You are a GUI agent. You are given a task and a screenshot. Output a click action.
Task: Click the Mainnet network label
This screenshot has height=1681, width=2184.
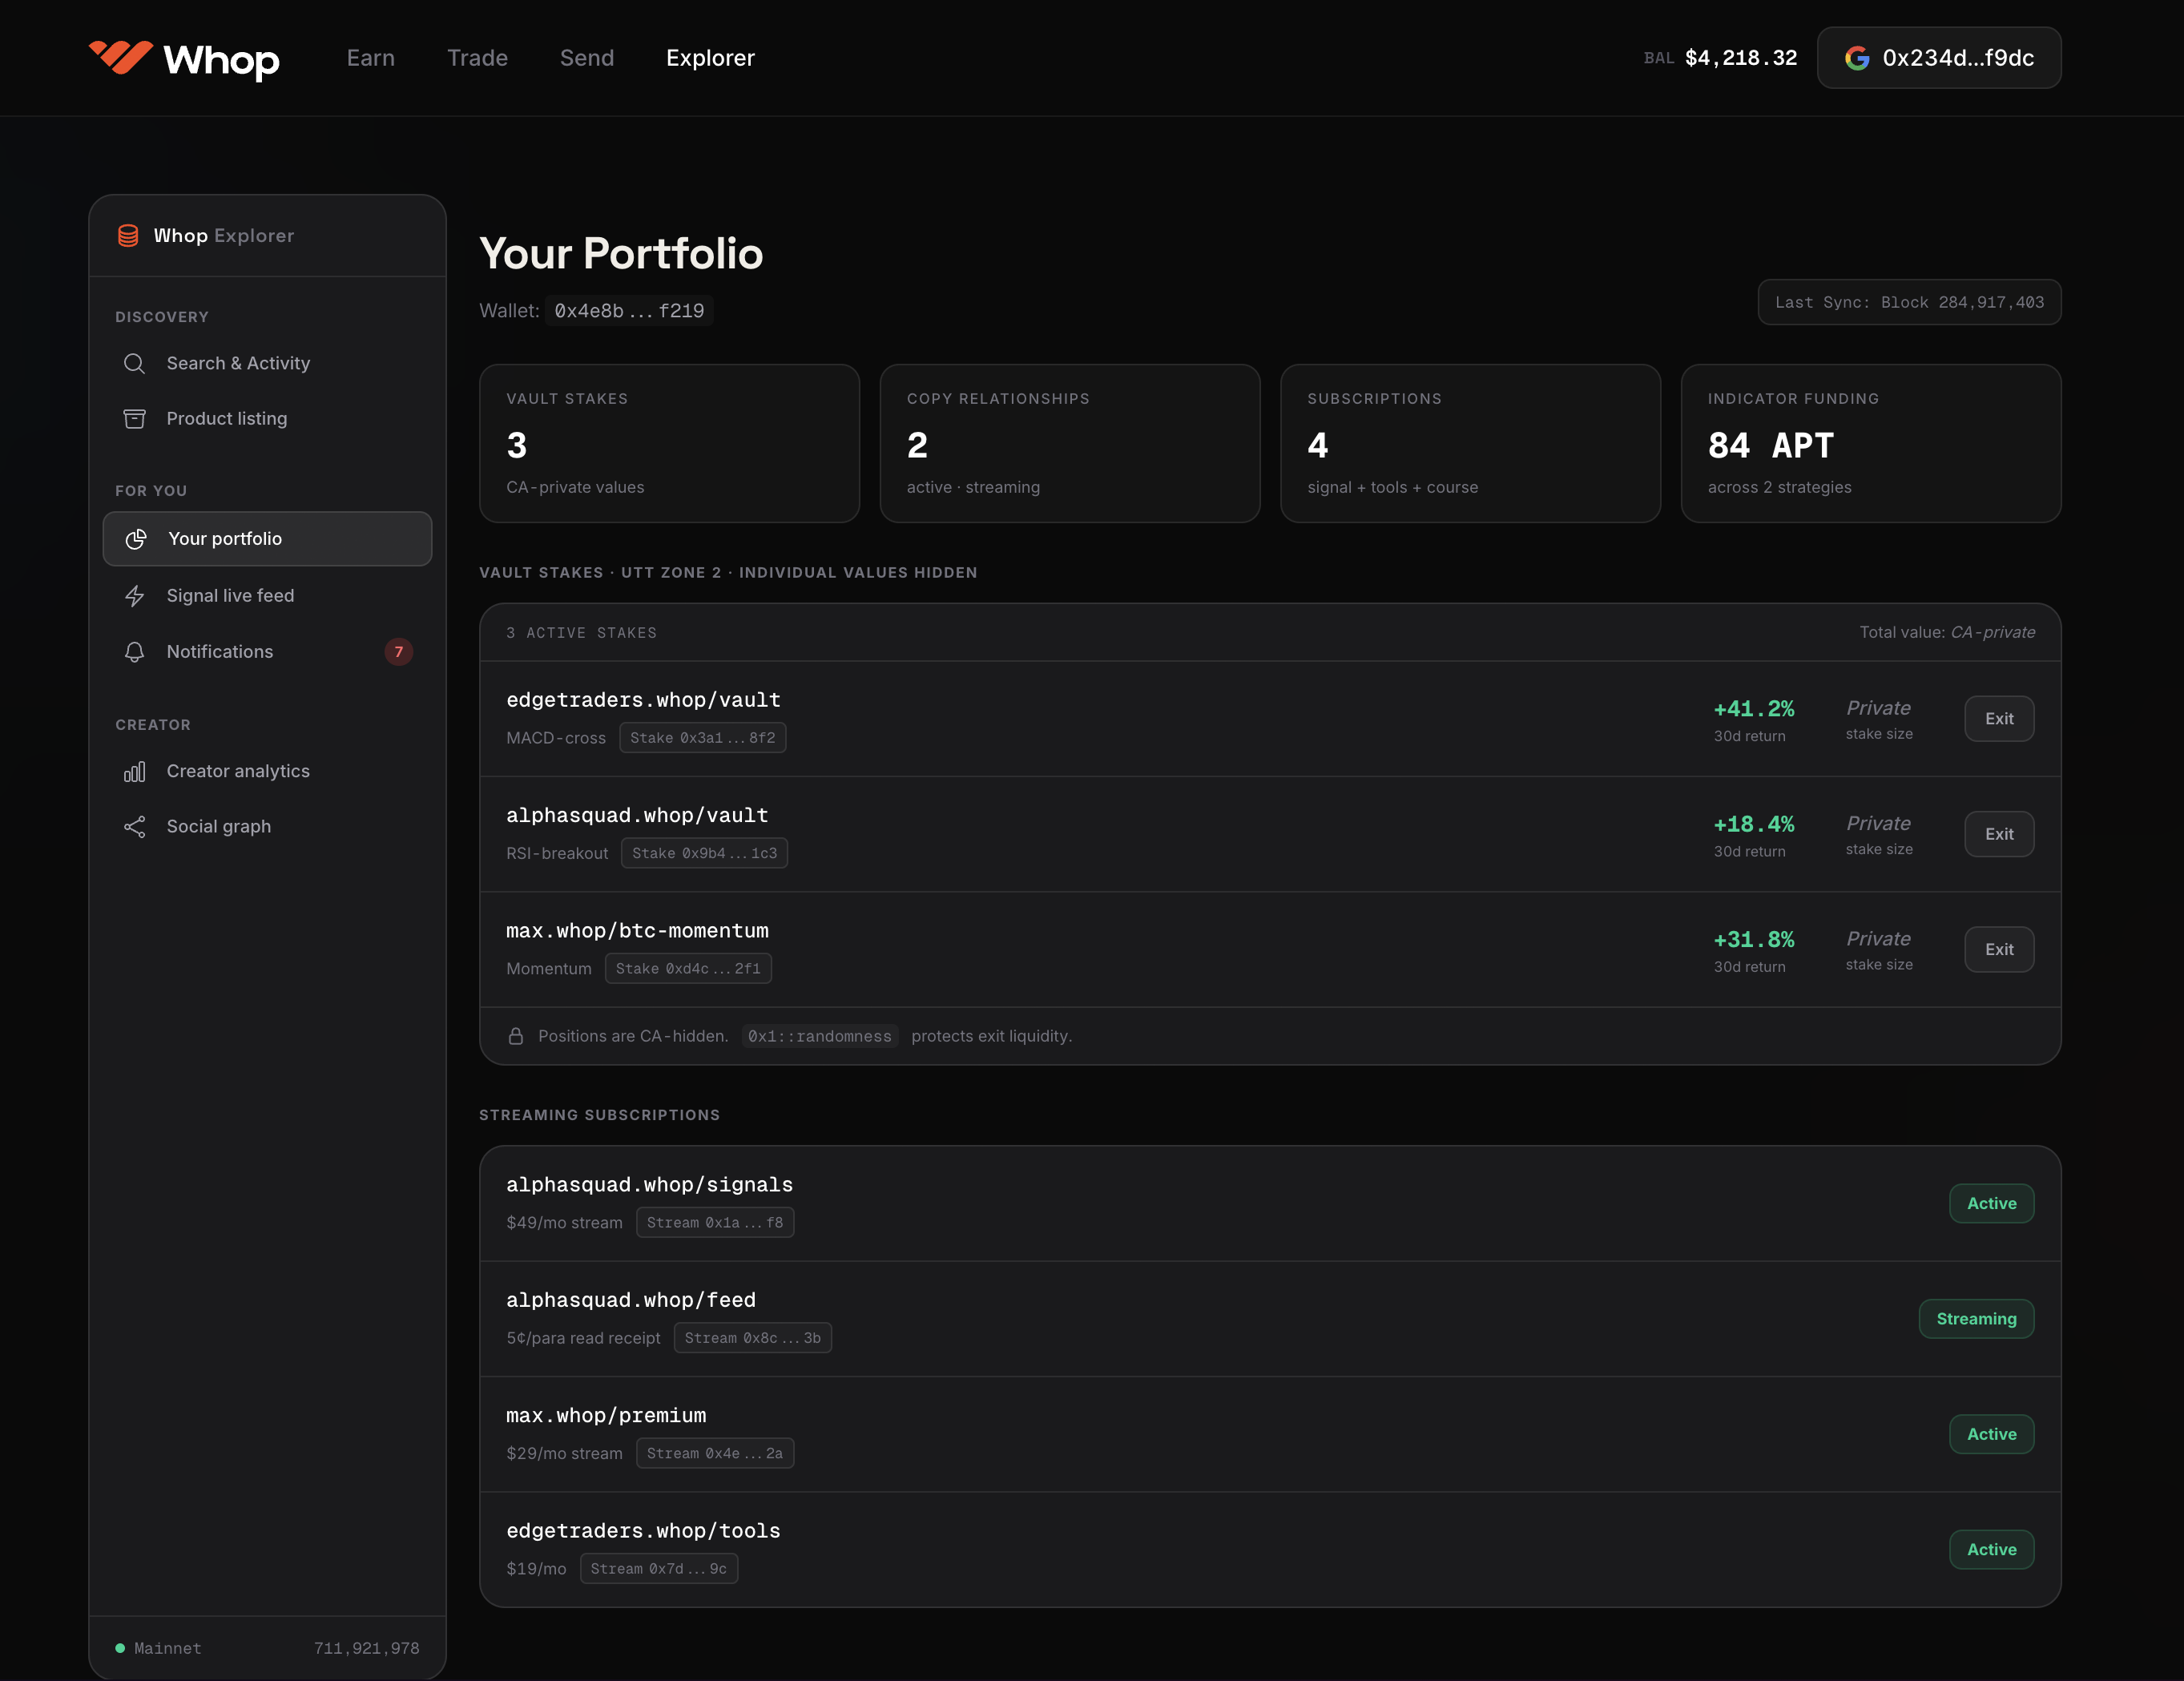(168, 1648)
